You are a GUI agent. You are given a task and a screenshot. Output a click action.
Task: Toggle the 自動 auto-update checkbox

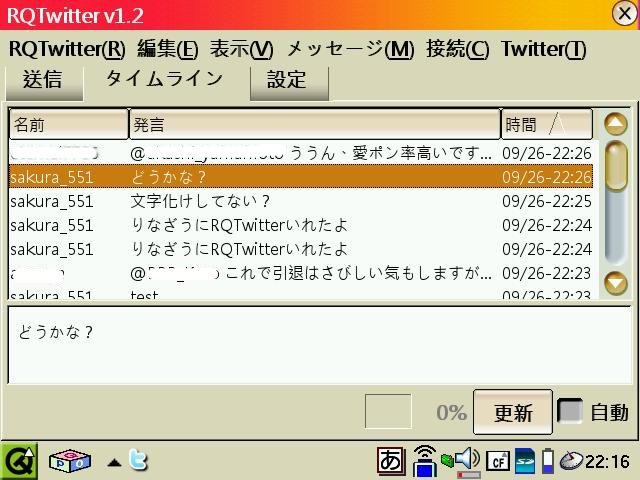click(571, 412)
